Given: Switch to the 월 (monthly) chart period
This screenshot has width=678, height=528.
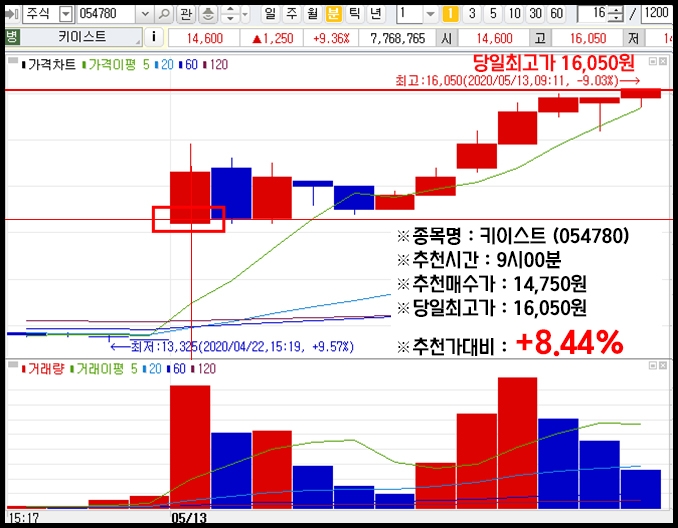Looking at the screenshot, I should [312, 14].
